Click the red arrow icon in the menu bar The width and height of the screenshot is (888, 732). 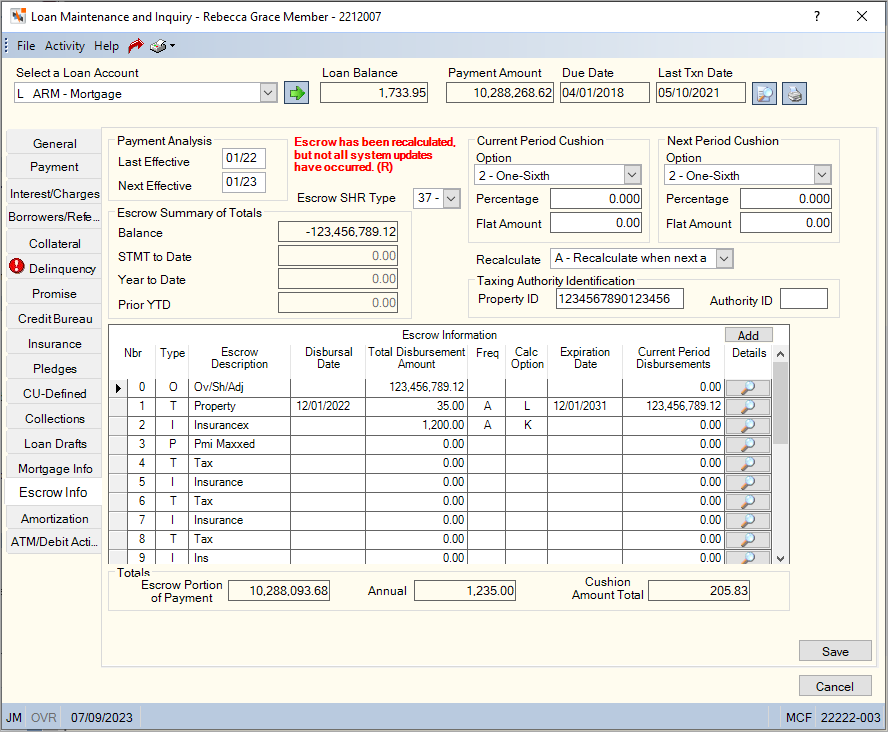tap(136, 46)
